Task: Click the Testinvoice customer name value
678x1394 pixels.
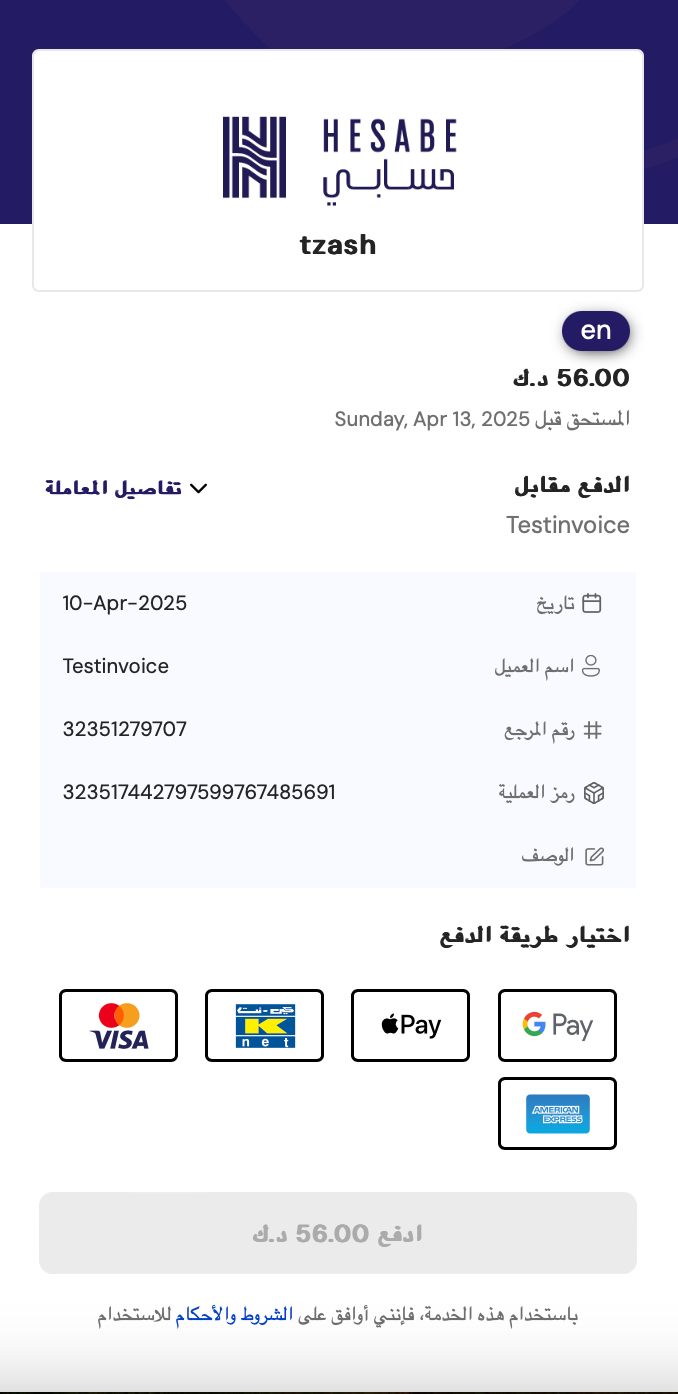Action: click(x=115, y=666)
